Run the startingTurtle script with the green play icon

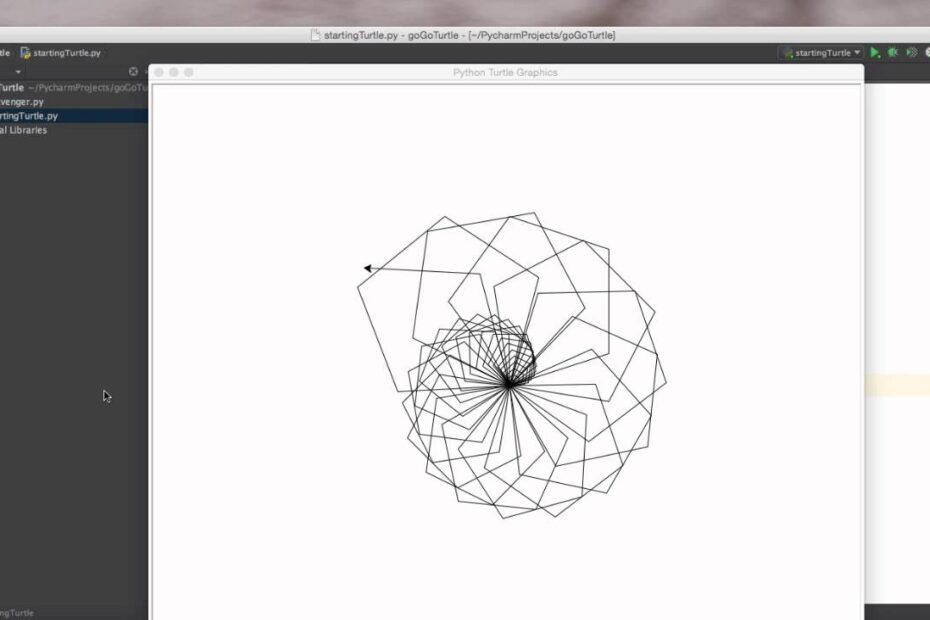875,52
